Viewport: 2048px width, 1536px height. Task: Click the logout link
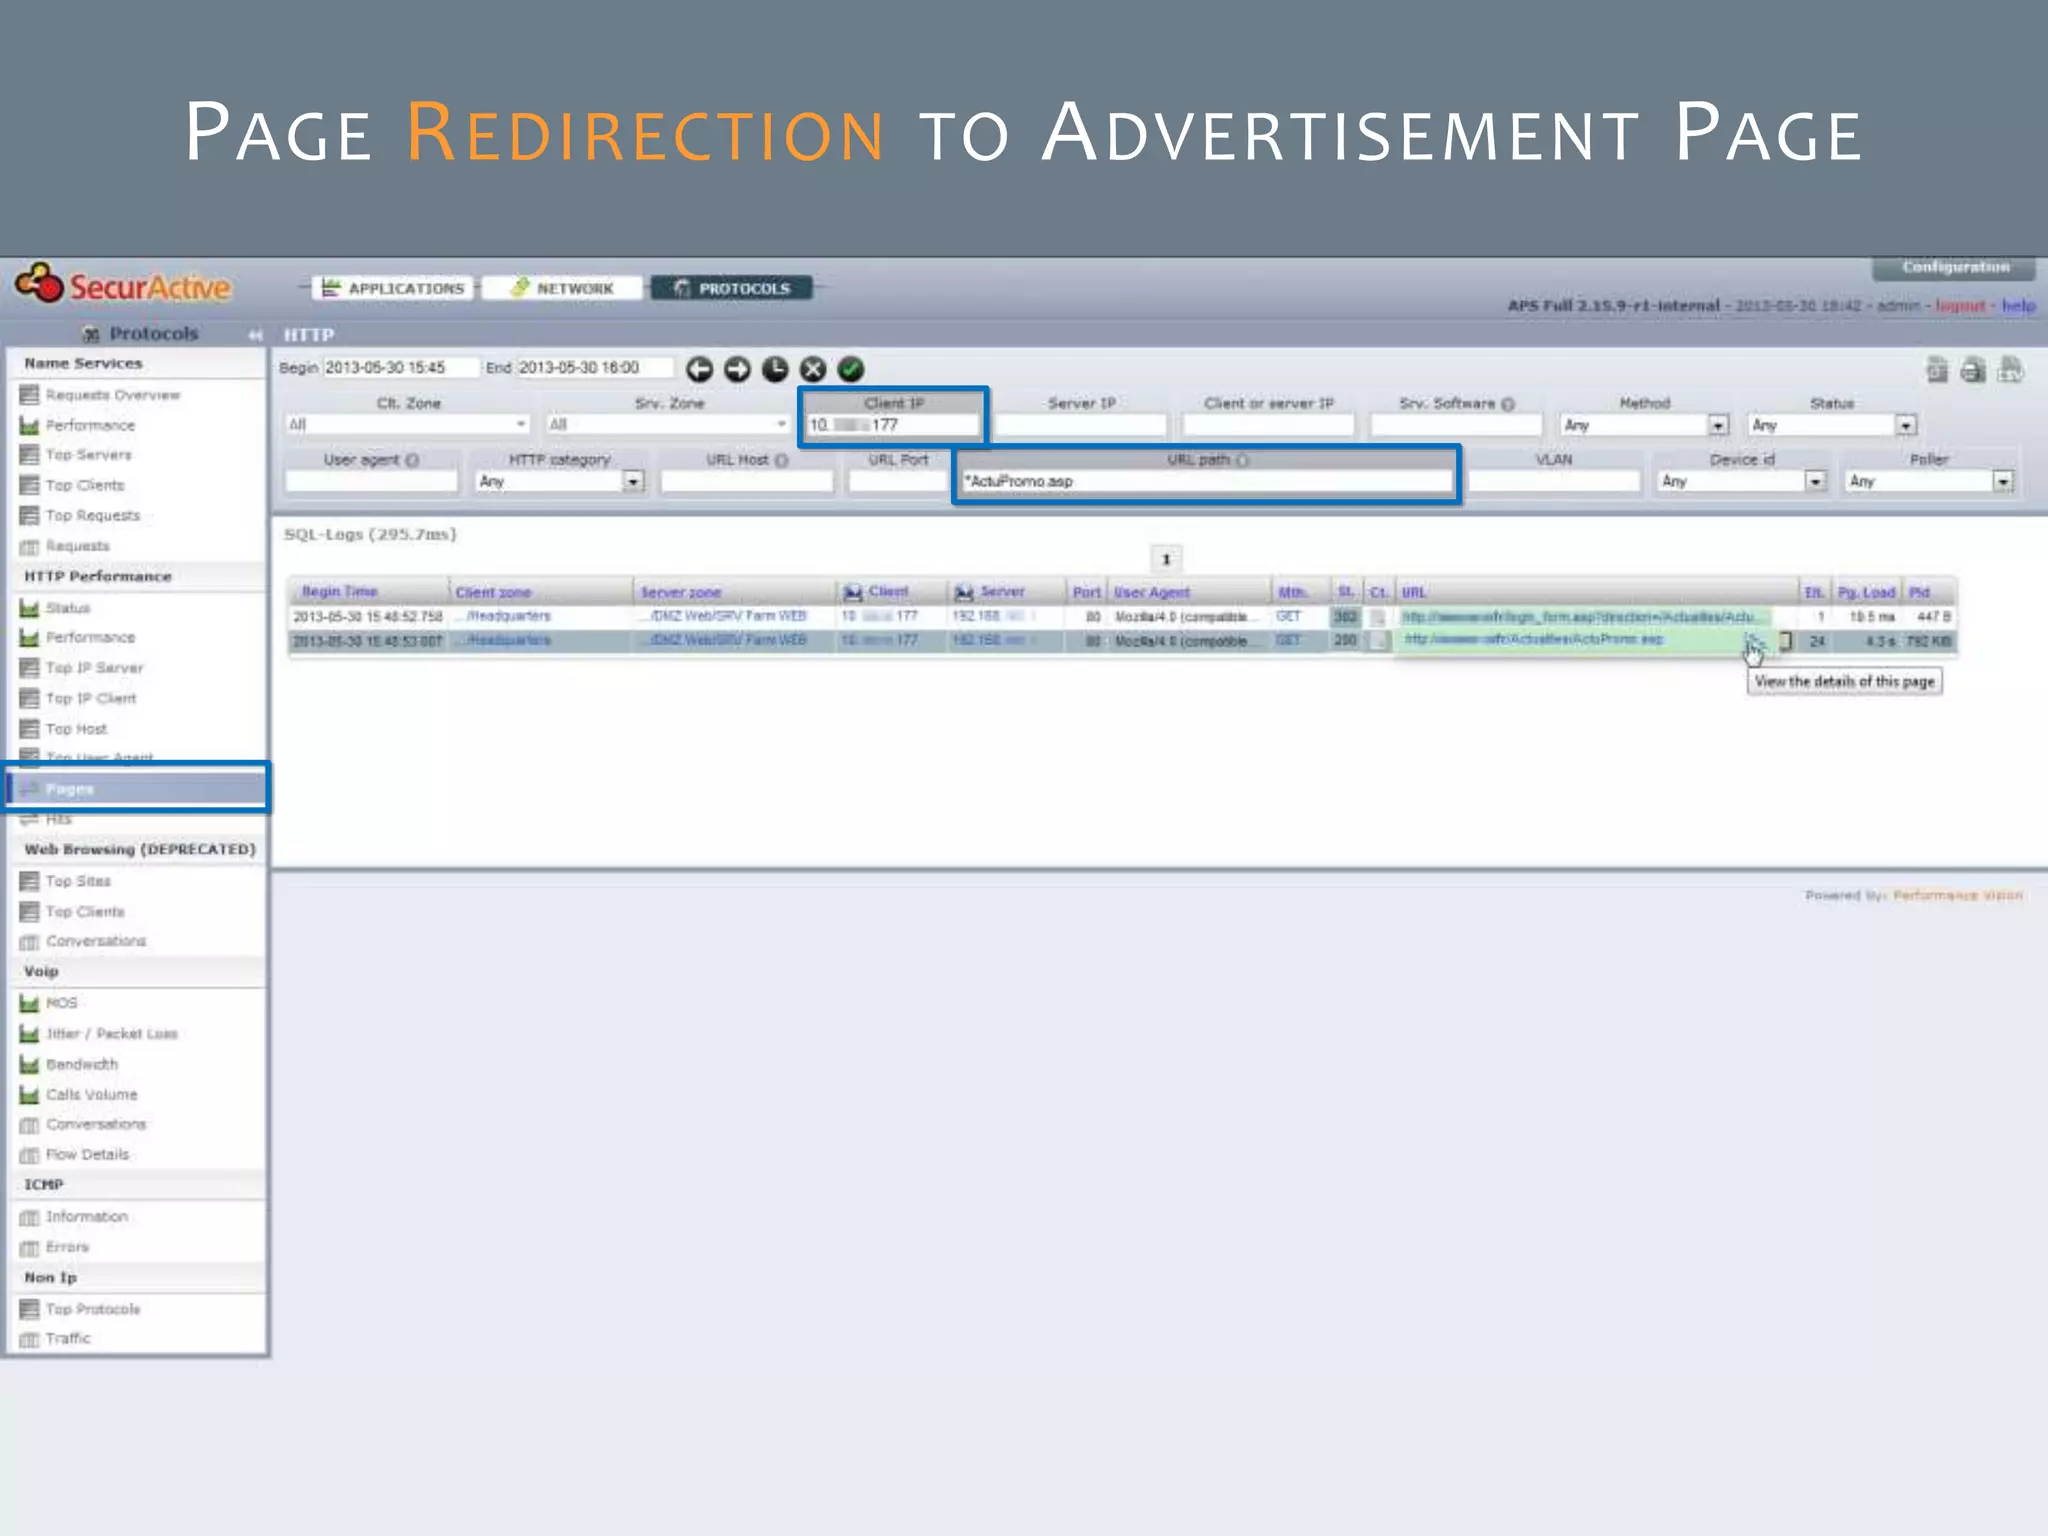(1959, 306)
